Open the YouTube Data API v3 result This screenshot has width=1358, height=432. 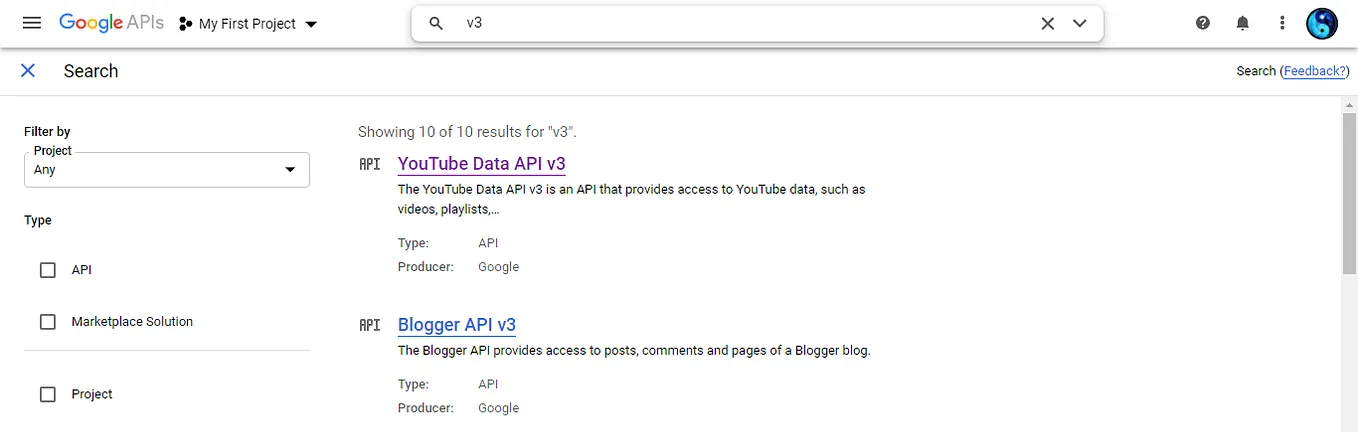click(482, 163)
